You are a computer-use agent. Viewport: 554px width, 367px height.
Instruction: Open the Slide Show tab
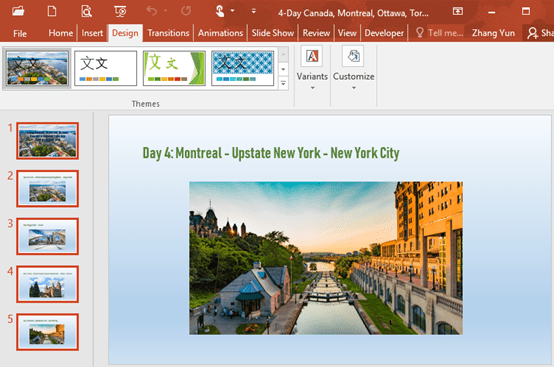click(x=273, y=33)
